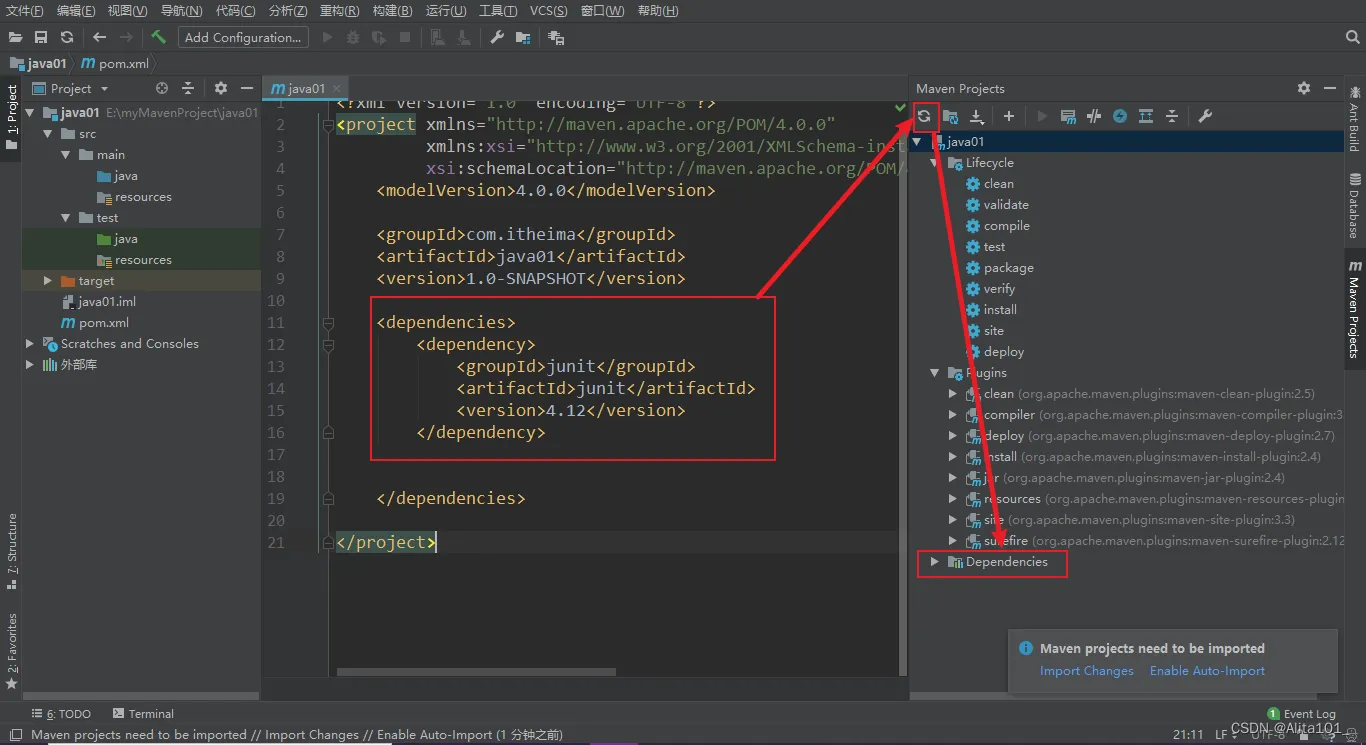This screenshot has height=745, width=1366.
Task: Click Add Configuration button
Action: pyautogui.click(x=243, y=37)
